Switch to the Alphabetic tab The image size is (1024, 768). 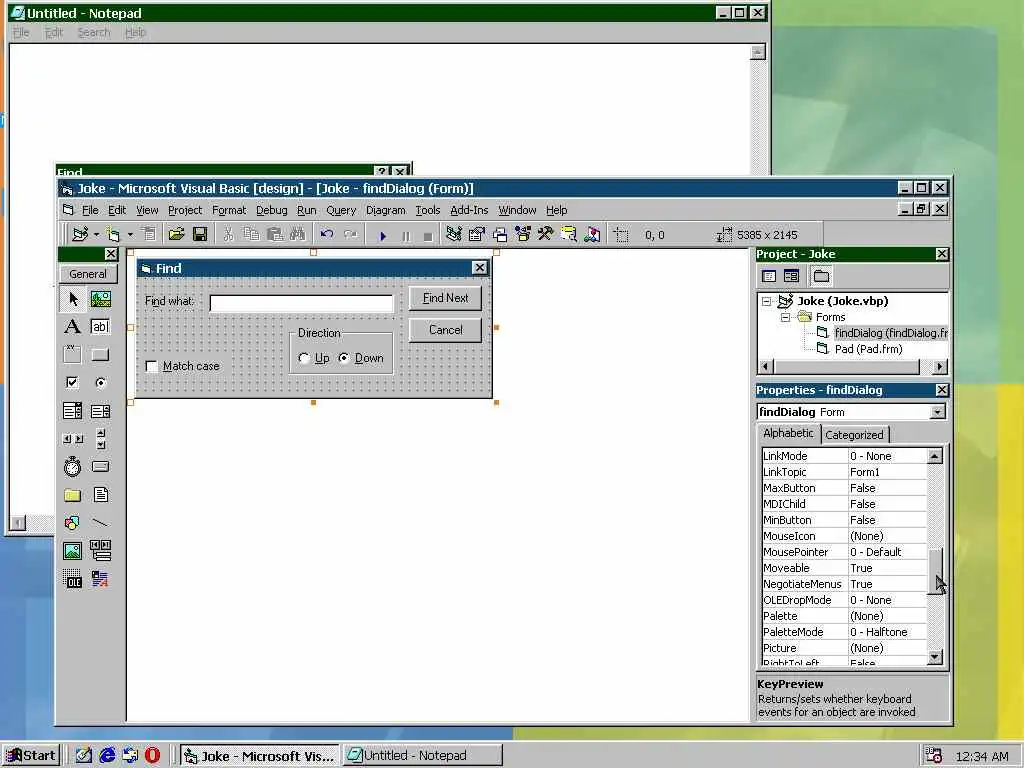click(x=788, y=434)
